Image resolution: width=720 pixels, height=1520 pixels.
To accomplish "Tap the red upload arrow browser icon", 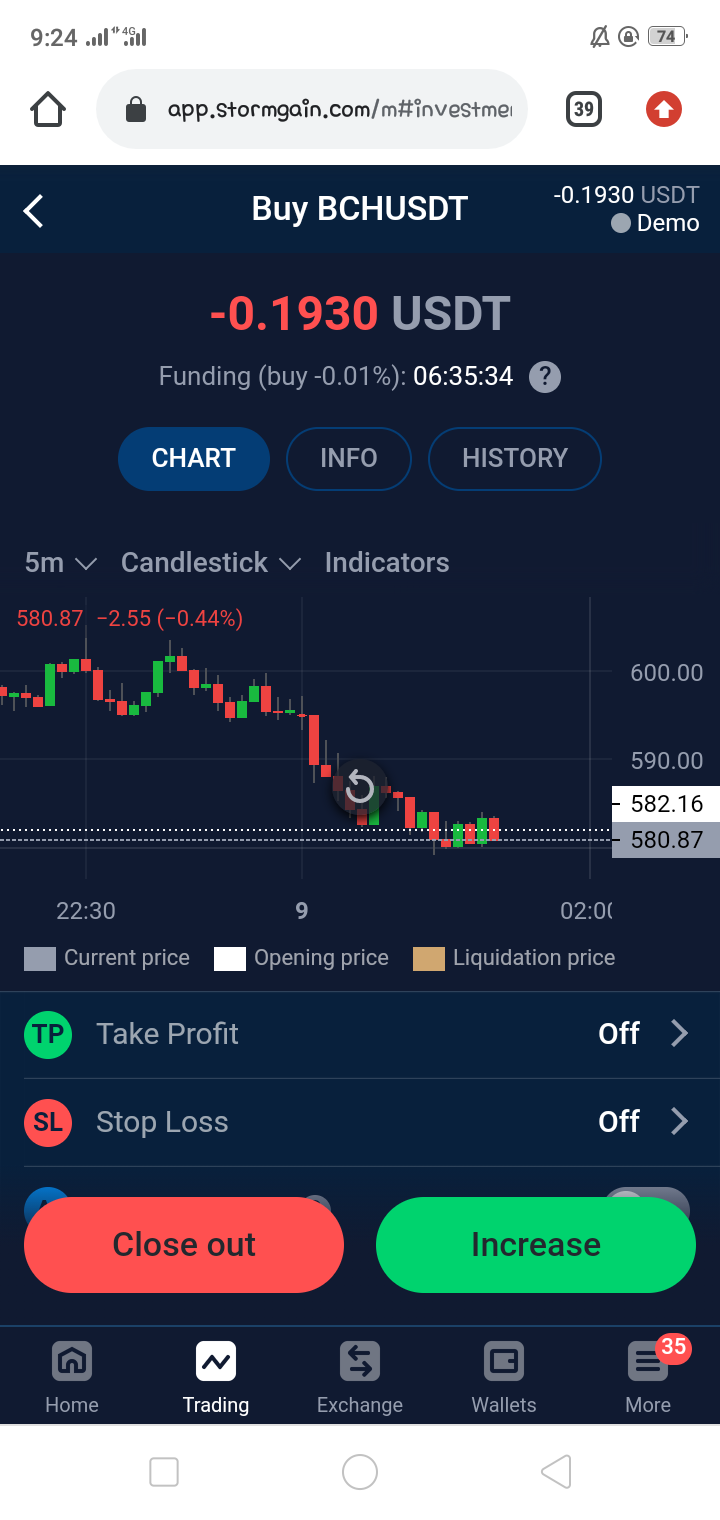I will point(664,109).
